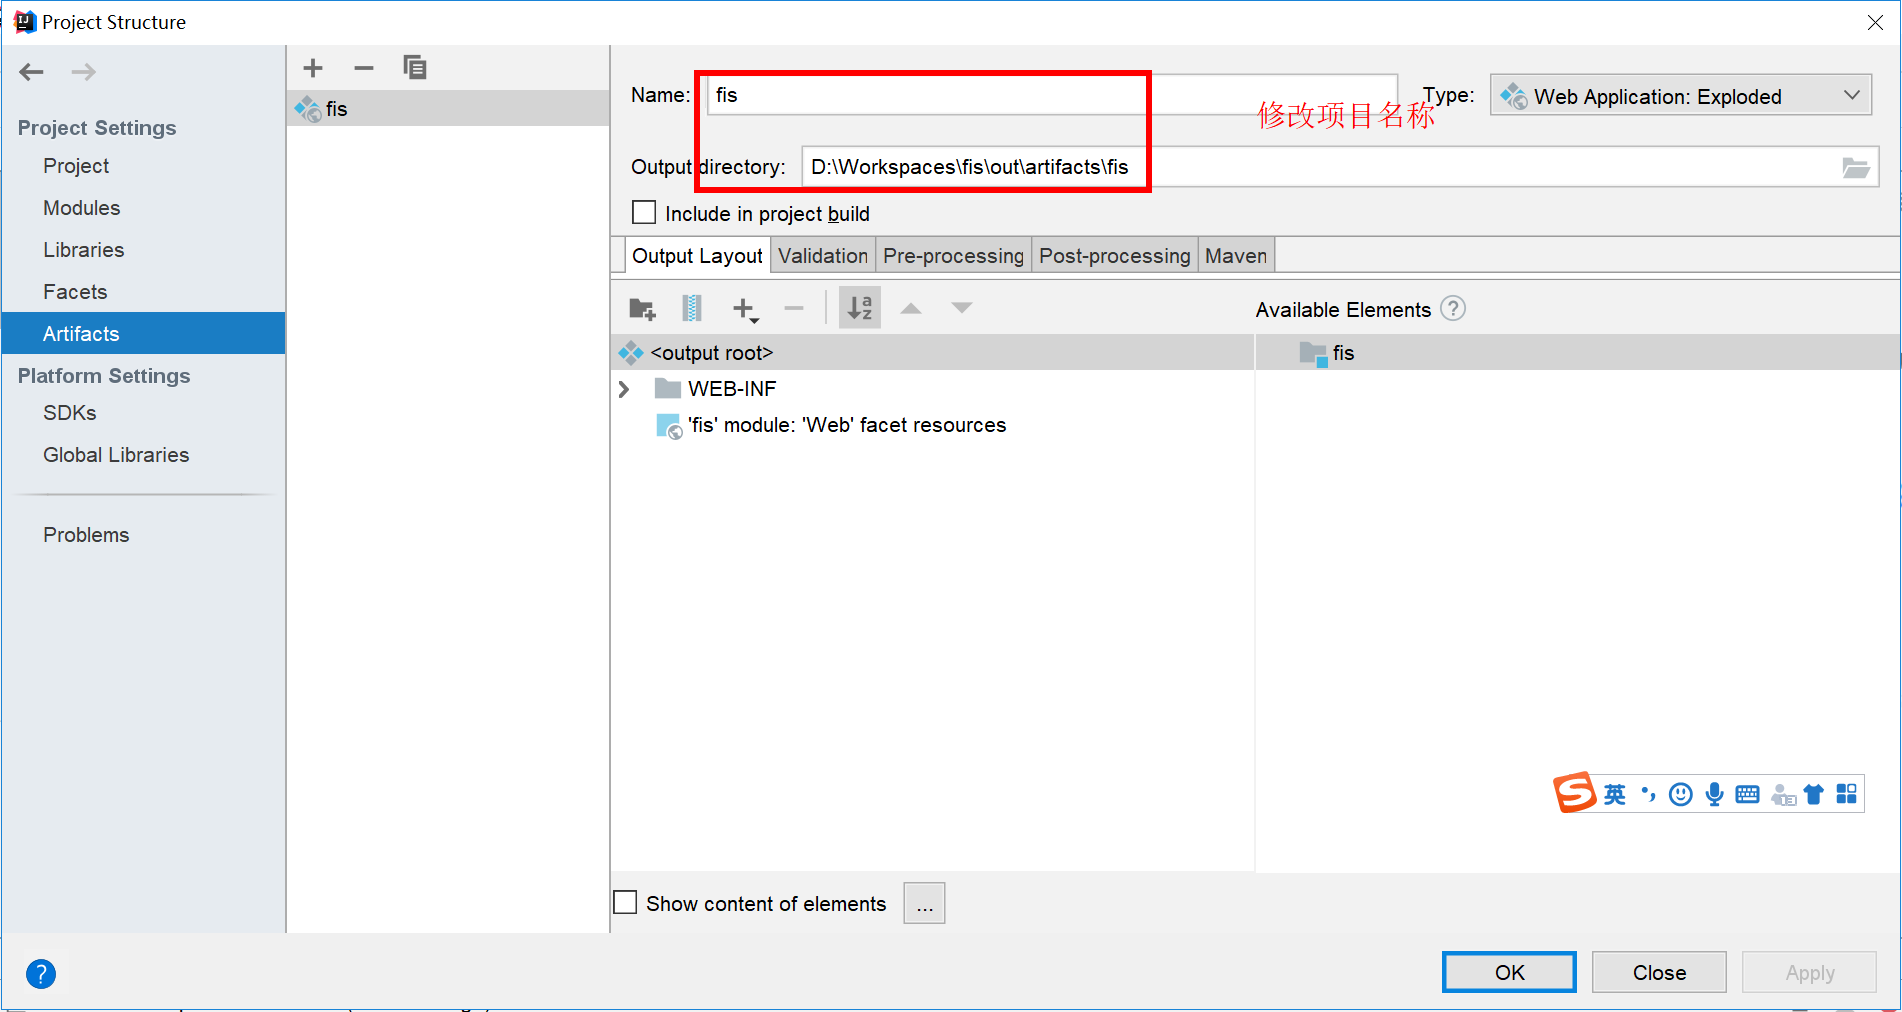Click the Close button
The height and width of the screenshot is (1012, 1902).
1659,972
